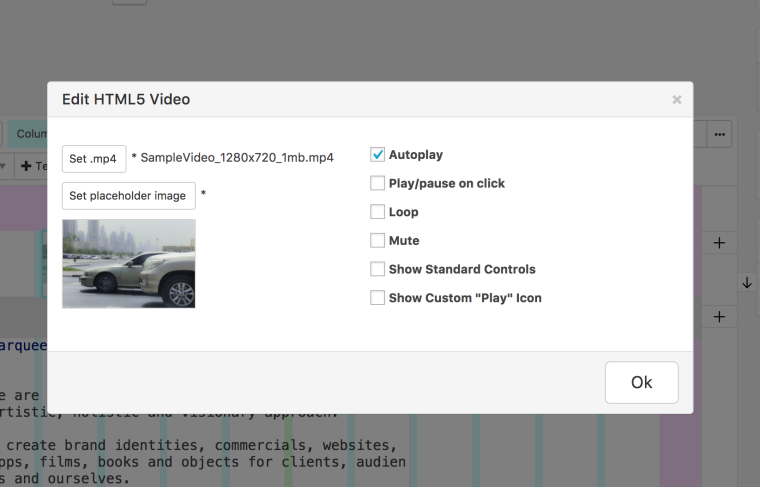The height and width of the screenshot is (487, 760).
Task: Click the upper plus icon on right edge
Action: pyautogui.click(x=719, y=243)
